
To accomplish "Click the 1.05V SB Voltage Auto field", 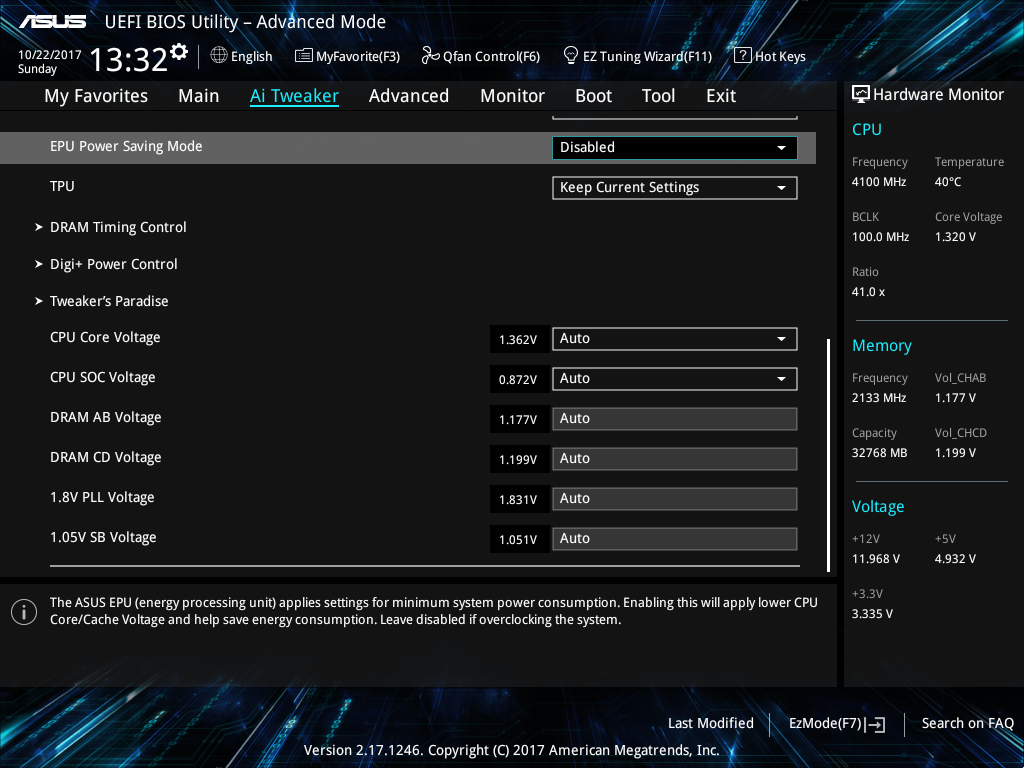I will pos(675,539).
